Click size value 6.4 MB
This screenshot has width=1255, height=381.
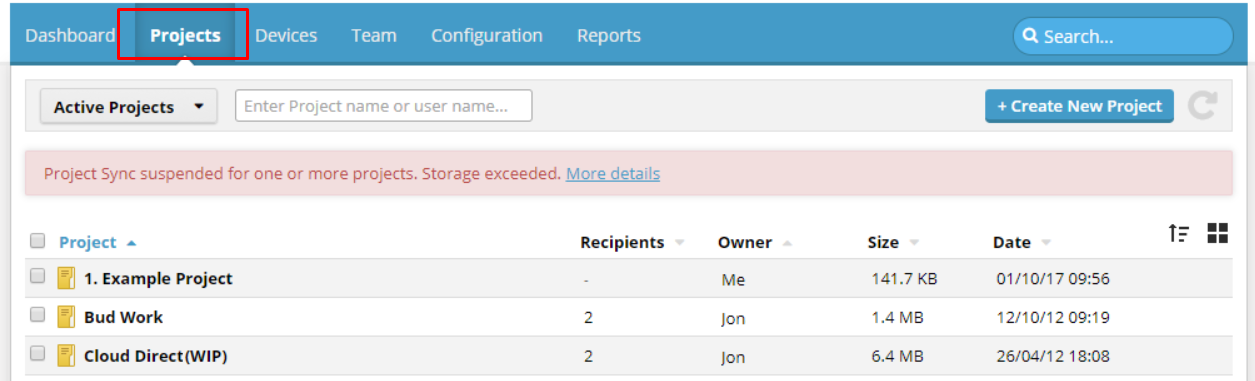(897, 356)
